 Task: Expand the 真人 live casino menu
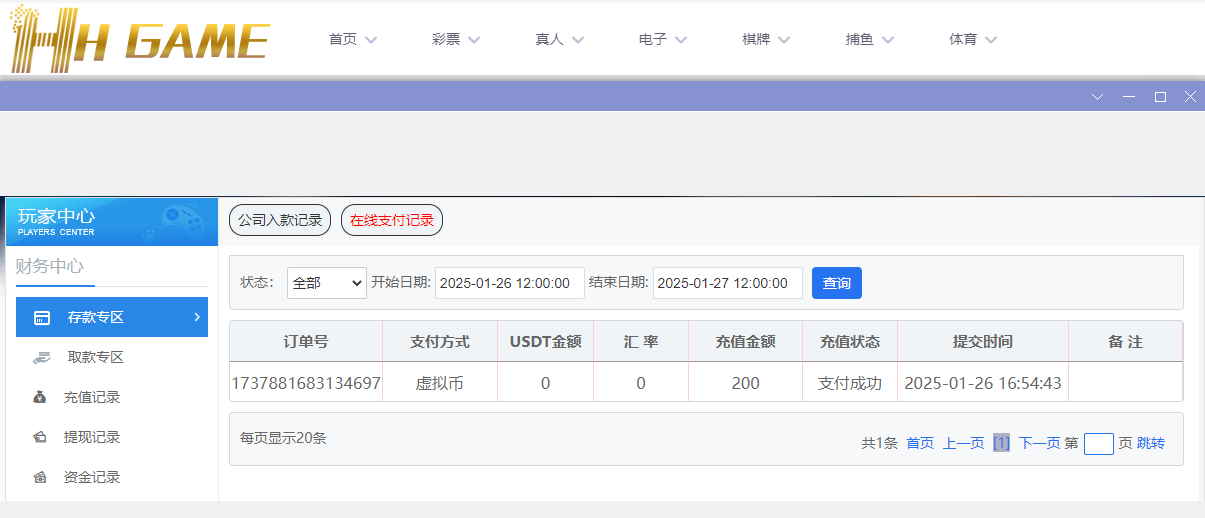coord(559,40)
